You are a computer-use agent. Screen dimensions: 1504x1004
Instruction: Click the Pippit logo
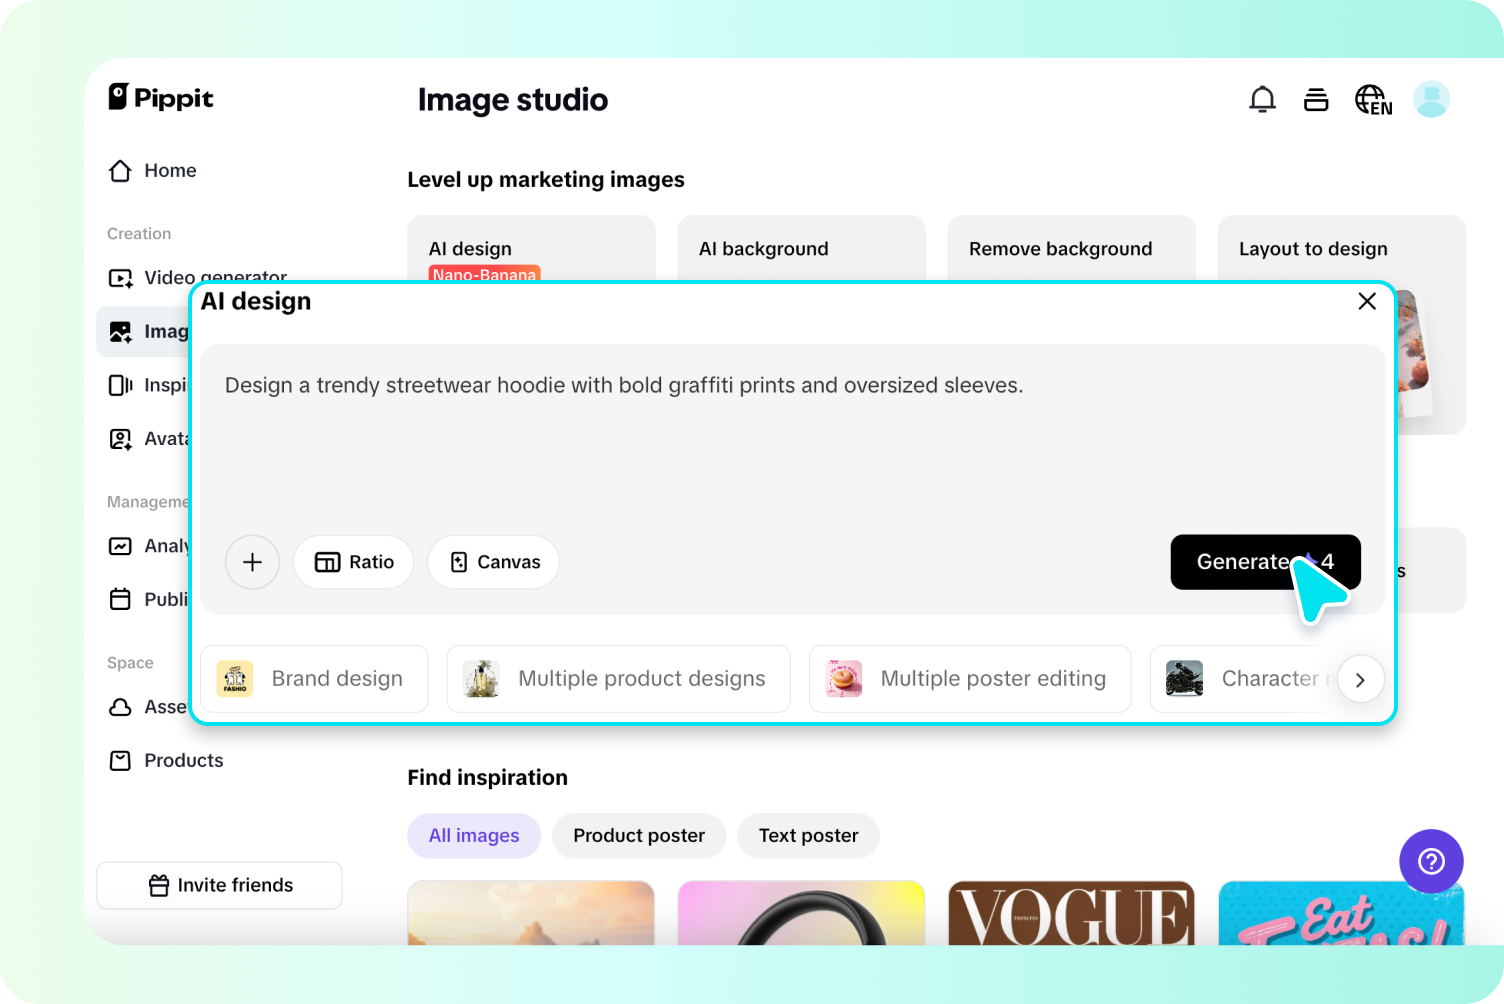[161, 97]
